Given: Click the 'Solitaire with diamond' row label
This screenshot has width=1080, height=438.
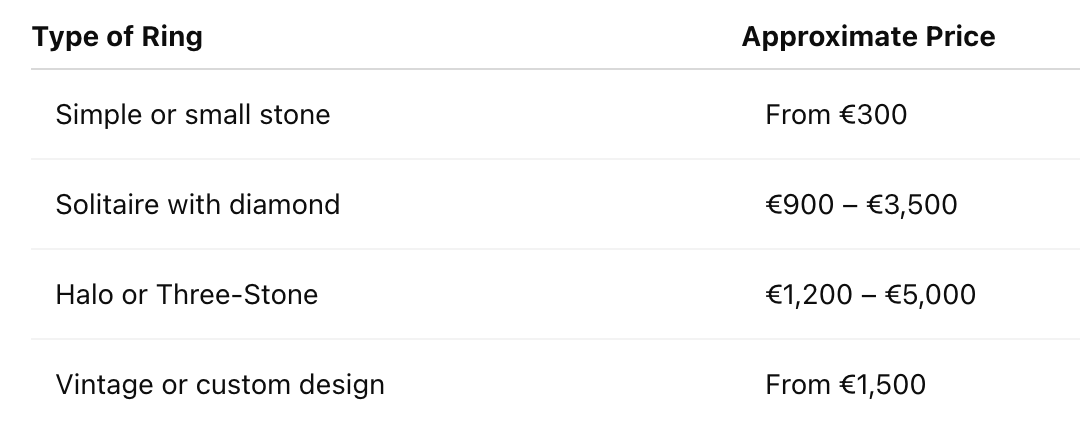Looking at the screenshot, I should [198, 205].
